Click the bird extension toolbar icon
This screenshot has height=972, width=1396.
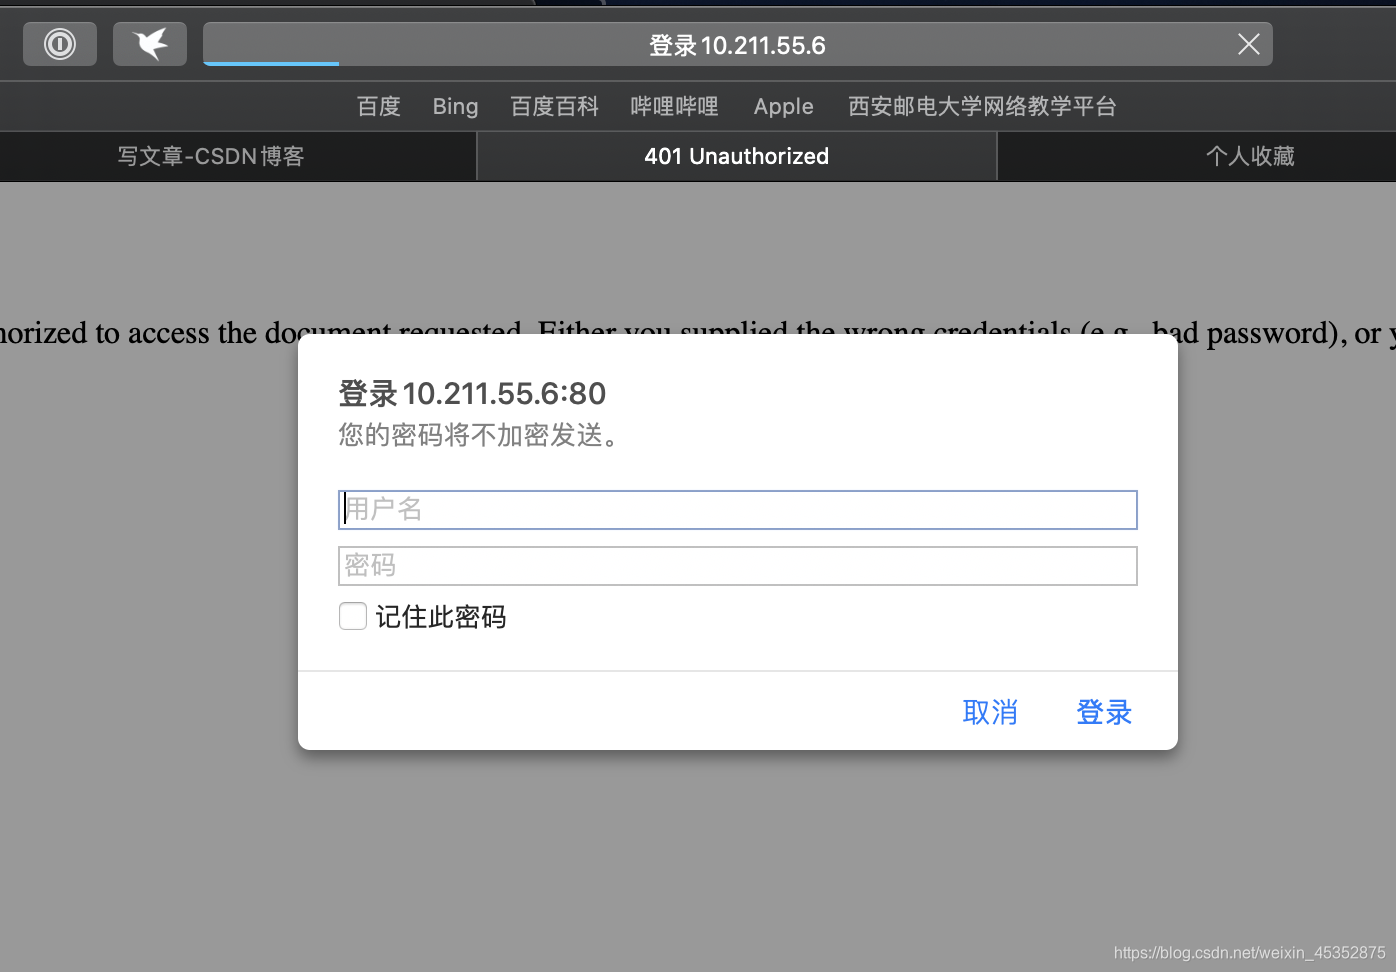point(150,44)
